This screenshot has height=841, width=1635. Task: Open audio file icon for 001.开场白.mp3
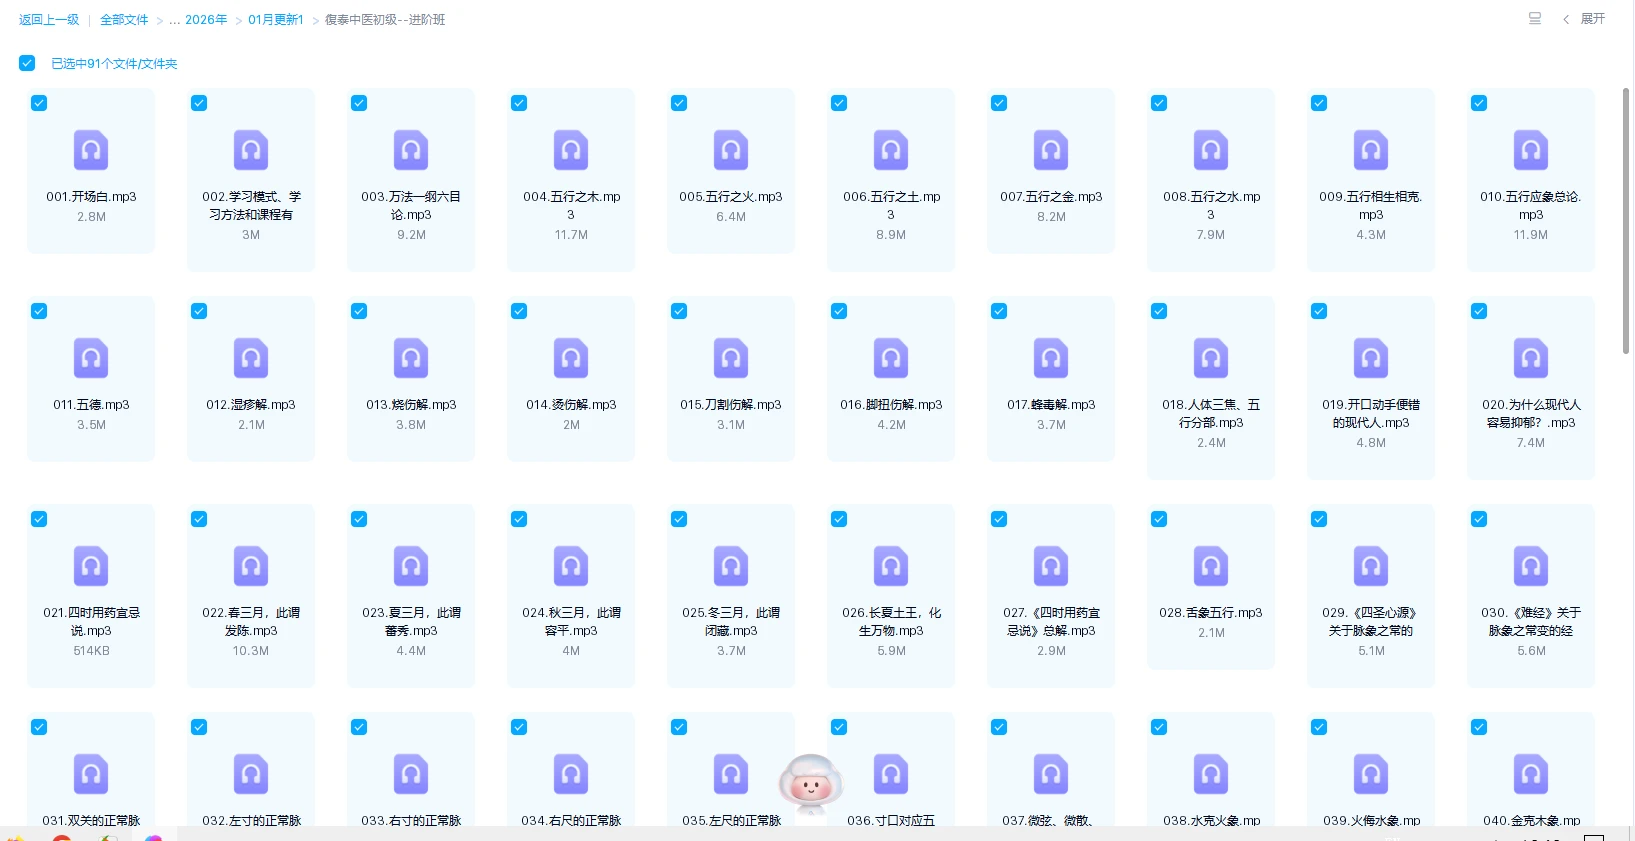(x=91, y=151)
